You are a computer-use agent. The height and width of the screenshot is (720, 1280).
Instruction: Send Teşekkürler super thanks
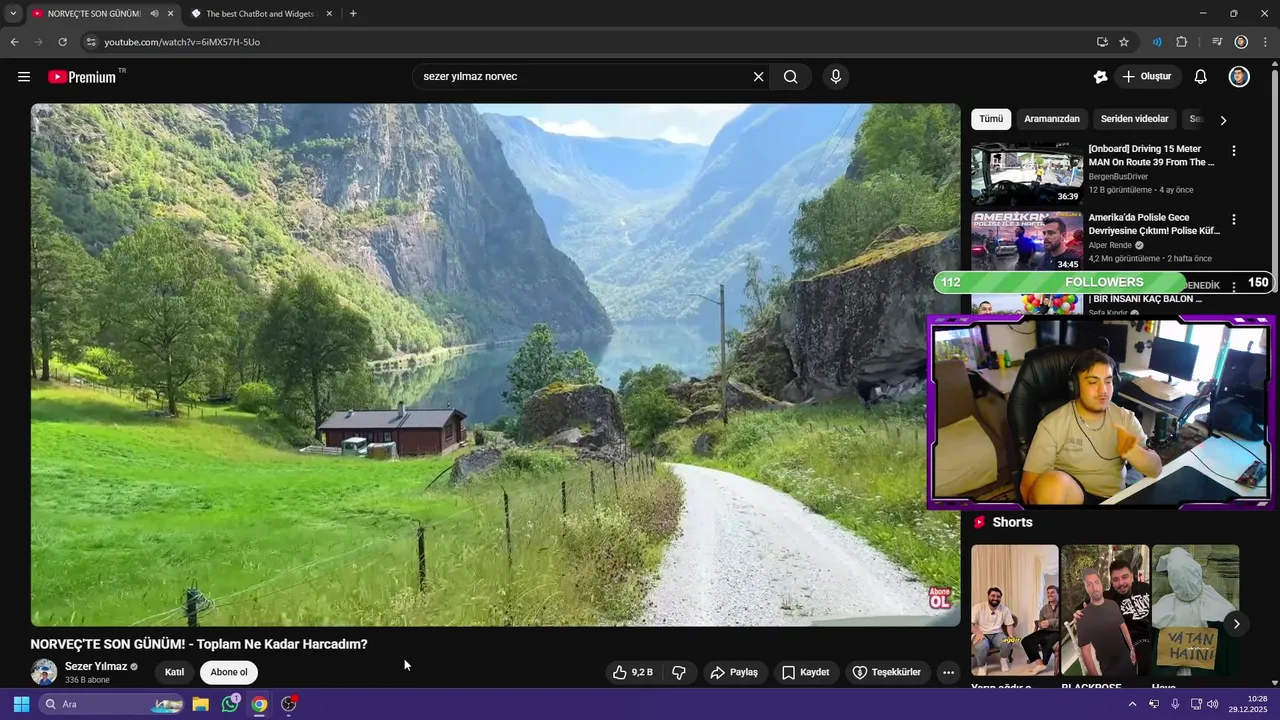[887, 672]
